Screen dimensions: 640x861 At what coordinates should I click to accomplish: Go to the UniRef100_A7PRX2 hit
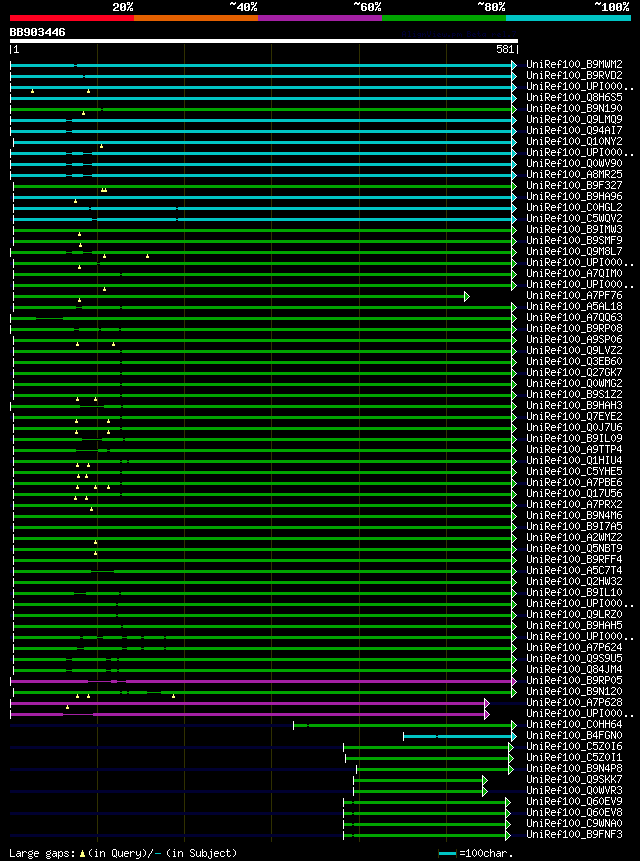pyautogui.click(x=574, y=504)
